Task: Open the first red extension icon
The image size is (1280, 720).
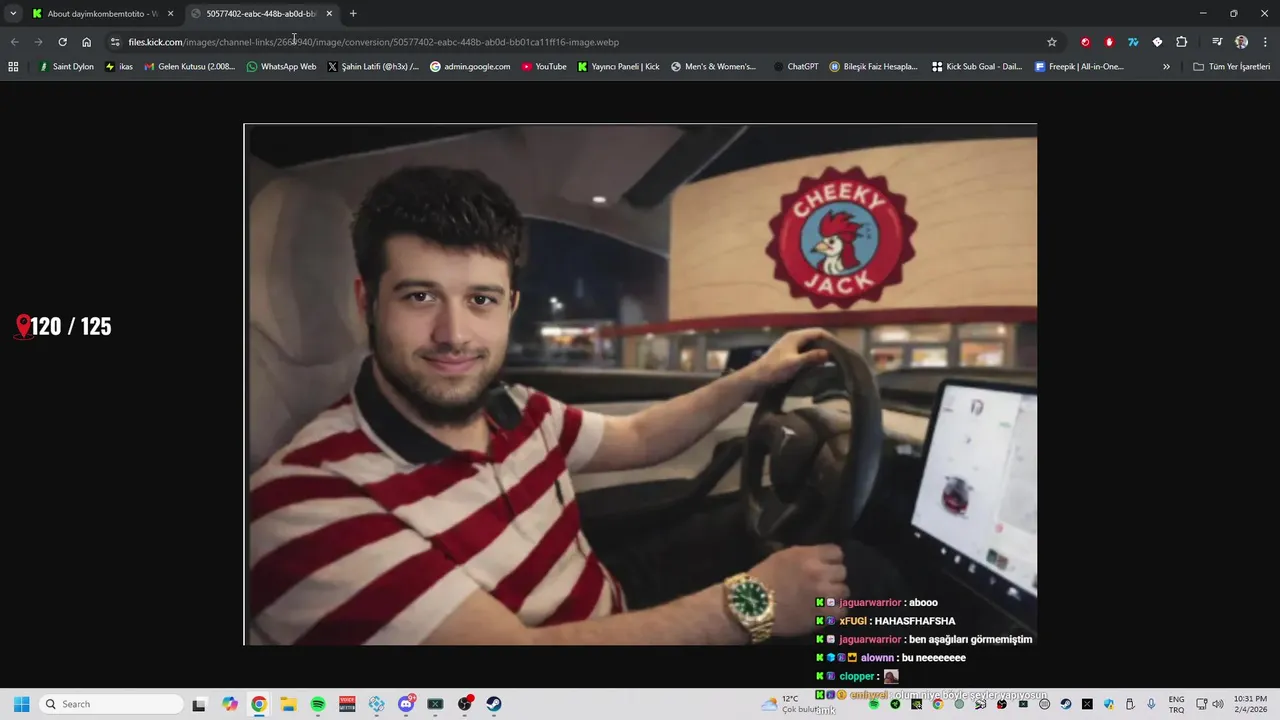Action: coord(1085,42)
